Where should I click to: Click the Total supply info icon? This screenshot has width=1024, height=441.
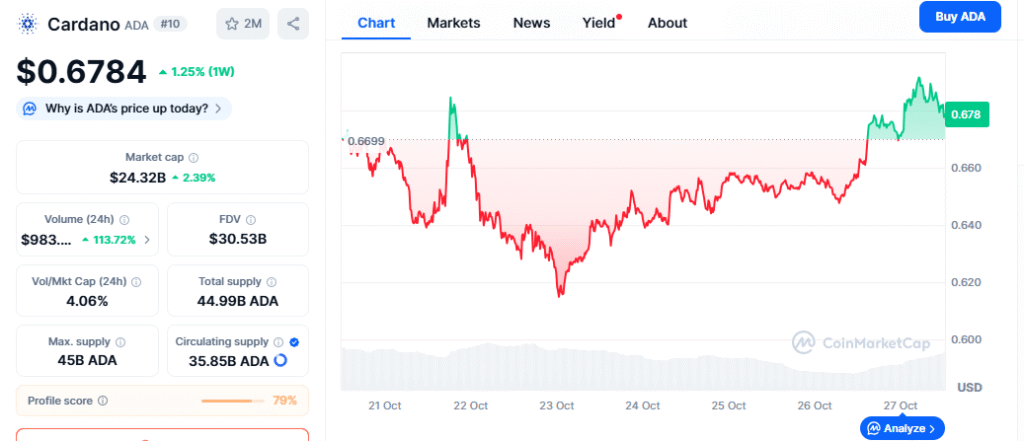[272, 282]
